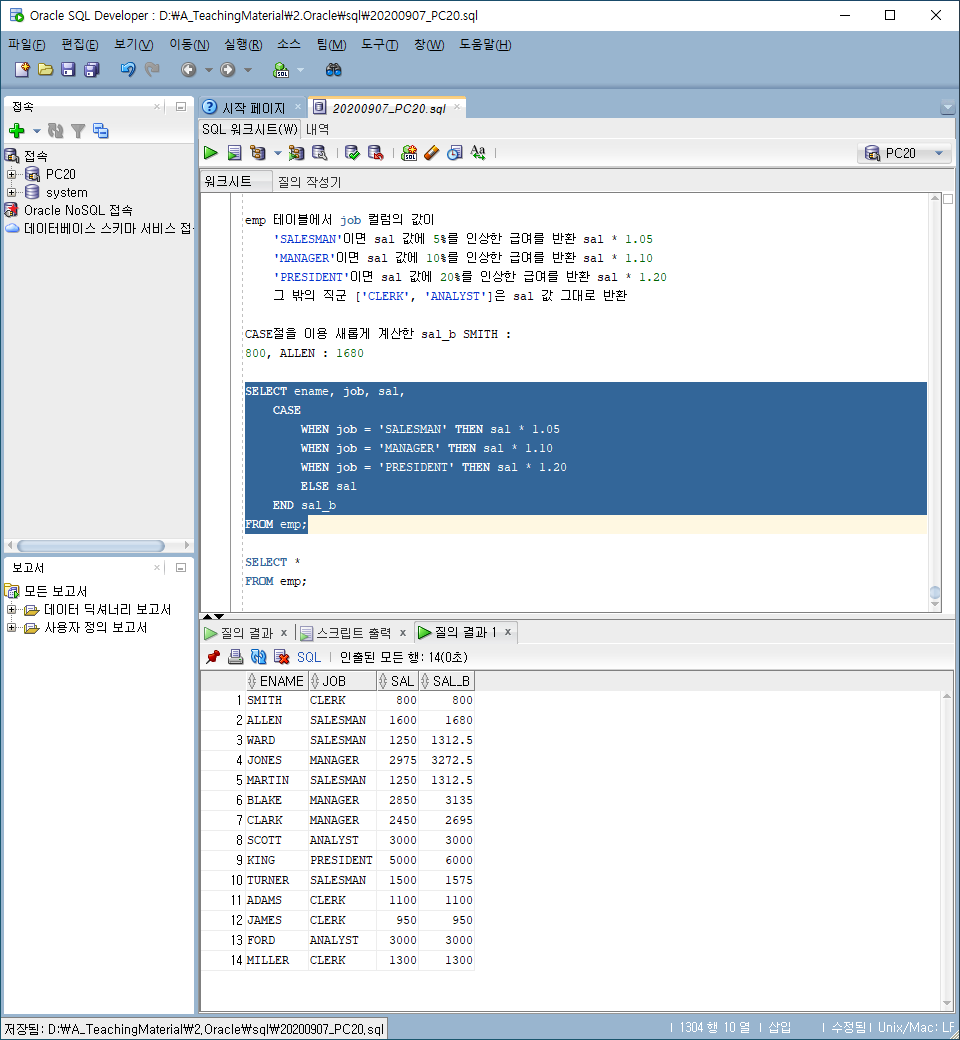Select the first 질의 결과 tab
The image size is (960, 1040).
tap(247, 633)
